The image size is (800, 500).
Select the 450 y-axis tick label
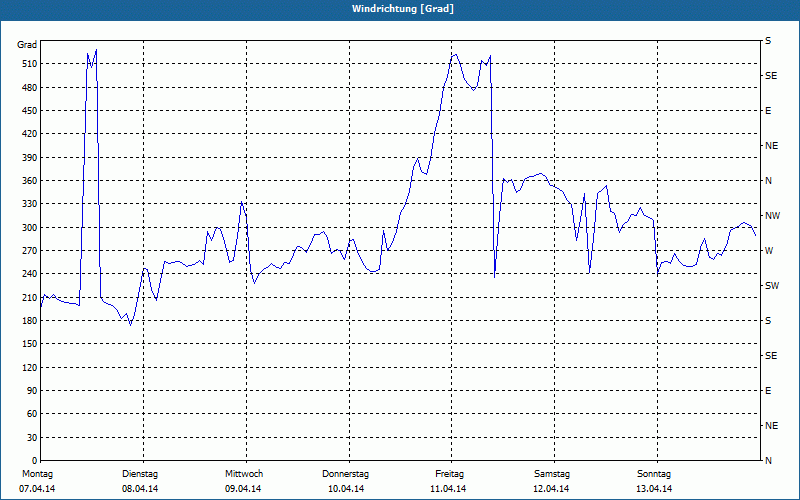click(x=29, y=111)
